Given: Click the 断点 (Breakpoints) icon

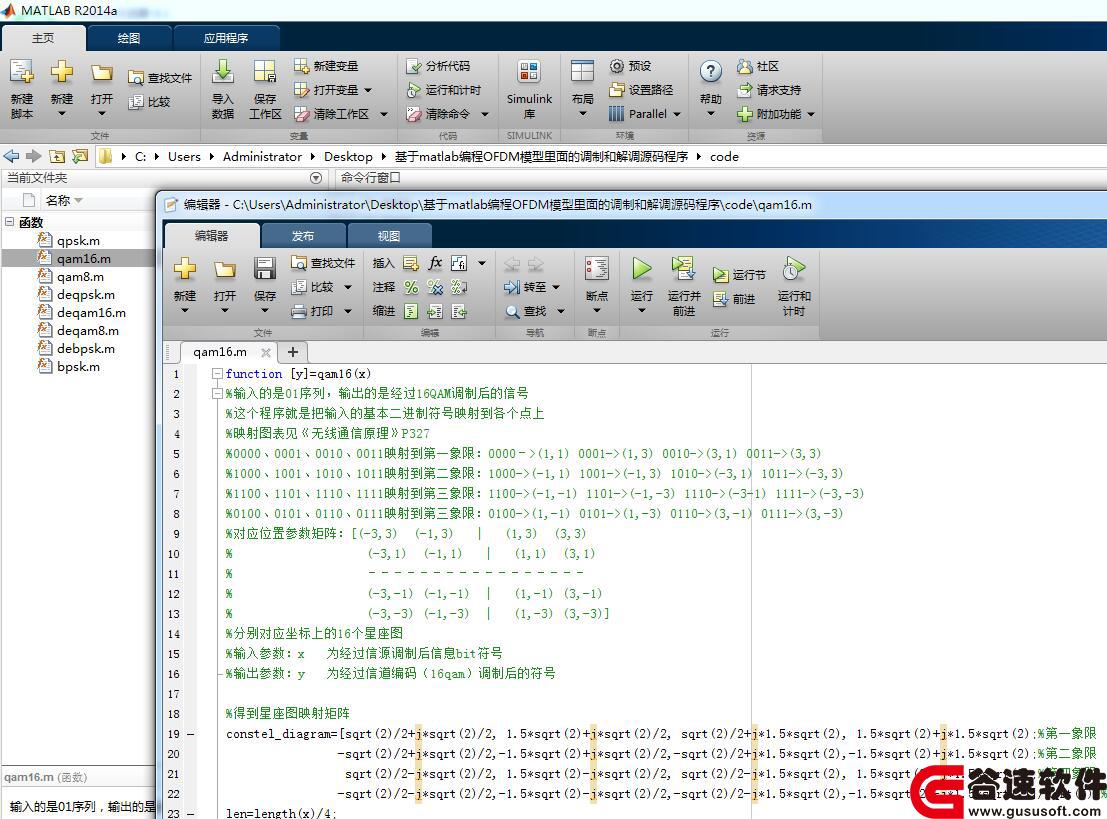Looking at the screenshot, I should tap(597, 269).
